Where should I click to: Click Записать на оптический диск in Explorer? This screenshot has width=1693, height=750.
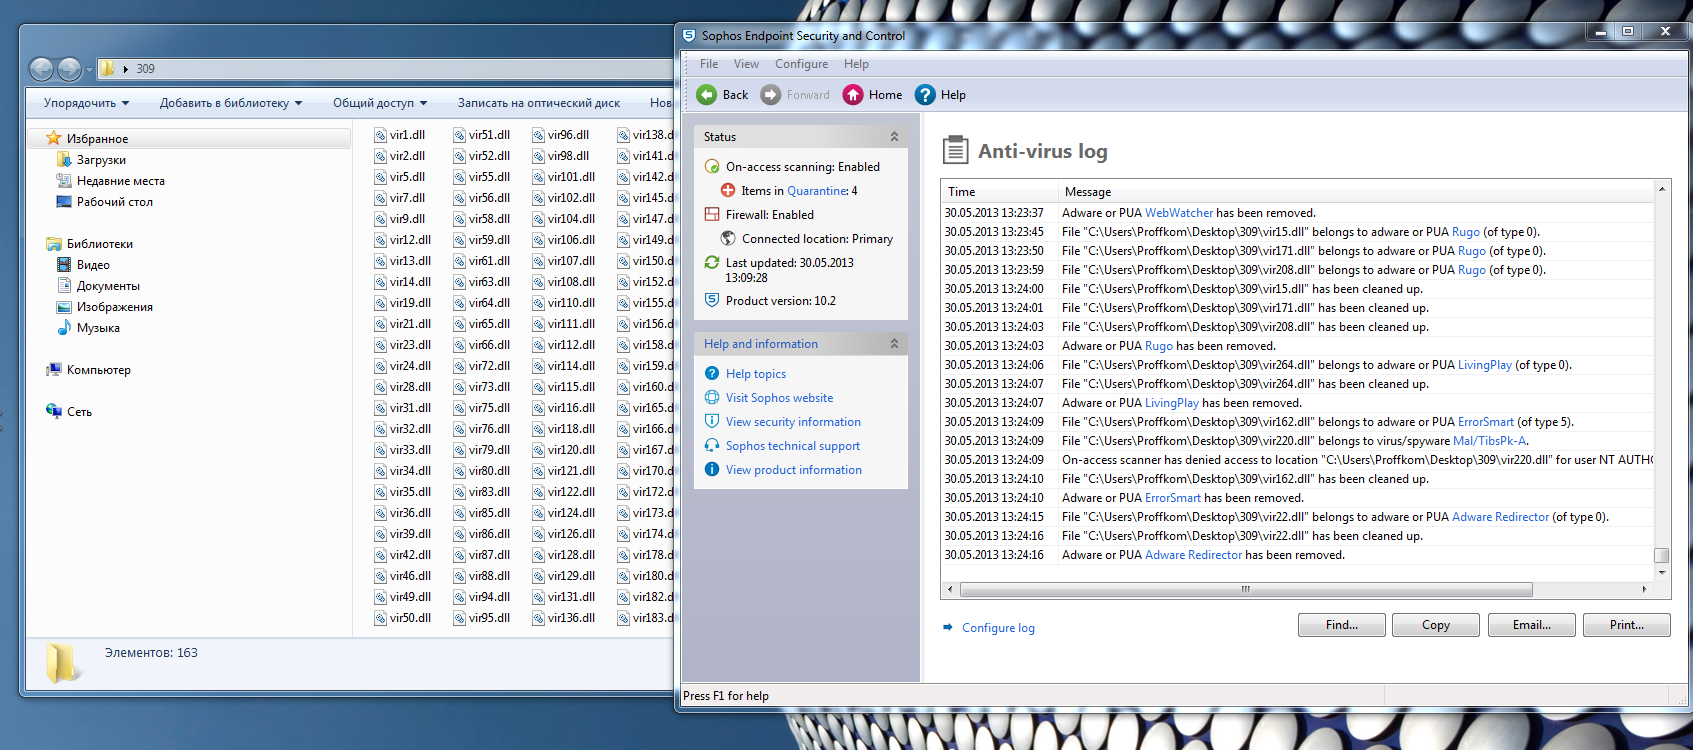click(x=539, y=103)
